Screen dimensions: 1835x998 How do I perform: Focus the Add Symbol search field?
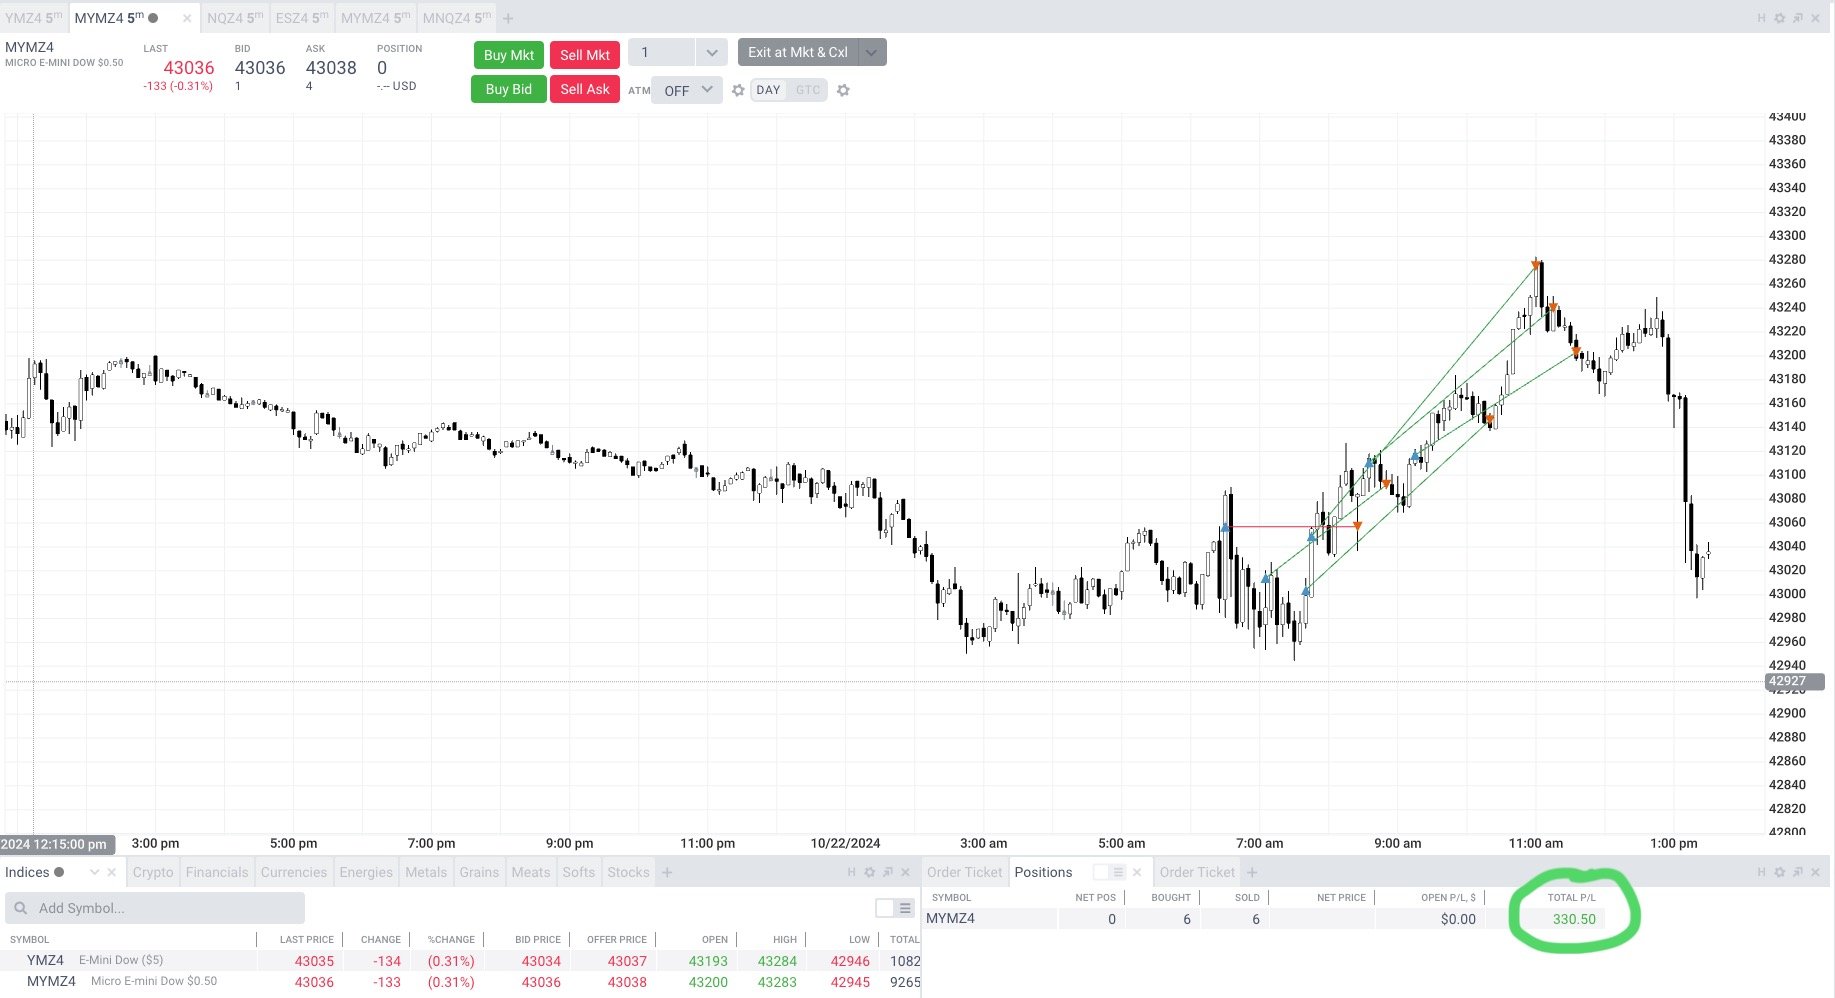pos(155,908)
